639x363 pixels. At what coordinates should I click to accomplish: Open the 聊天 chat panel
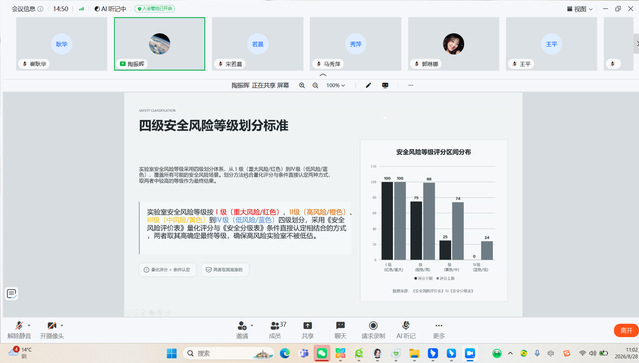tap(340, 330)
